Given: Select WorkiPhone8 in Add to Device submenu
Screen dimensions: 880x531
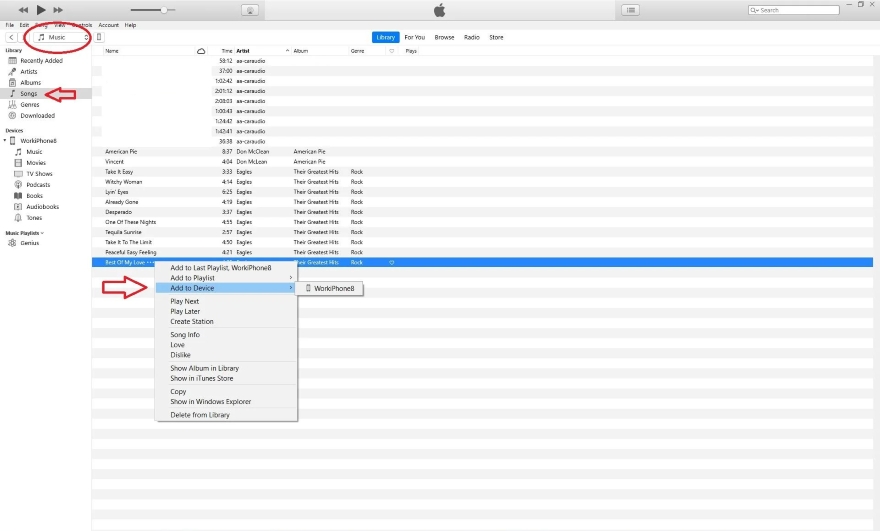Looking at the screenshot, I should point(334,289).
